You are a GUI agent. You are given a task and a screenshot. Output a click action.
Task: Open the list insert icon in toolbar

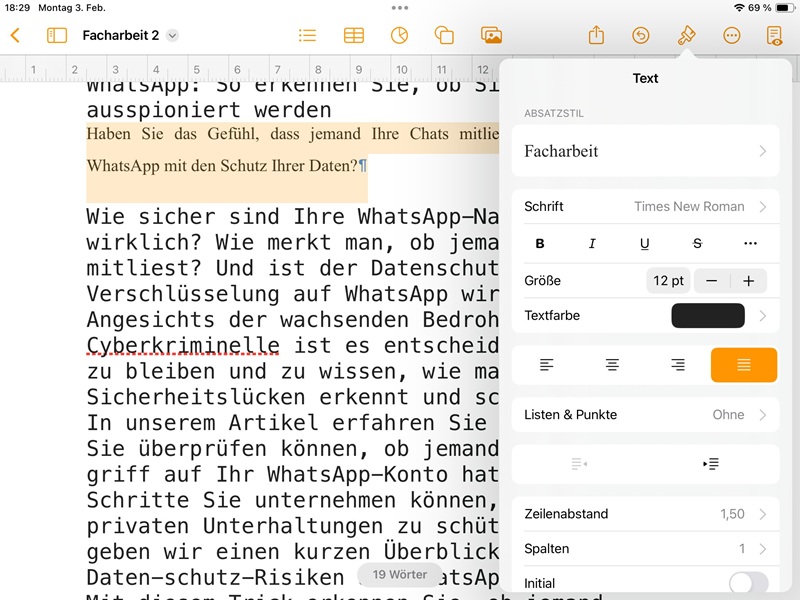[x=307, y=35]
